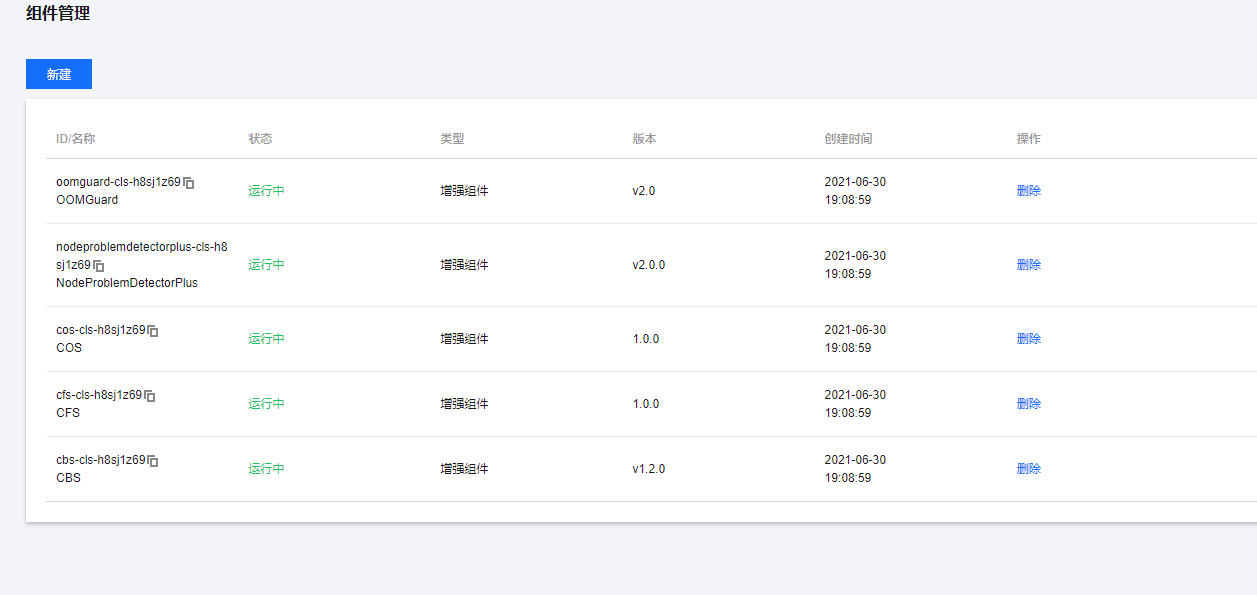
Task: Click the 运行中 status in CFS row
Action: pyautogui.click(x=266, y=403)
